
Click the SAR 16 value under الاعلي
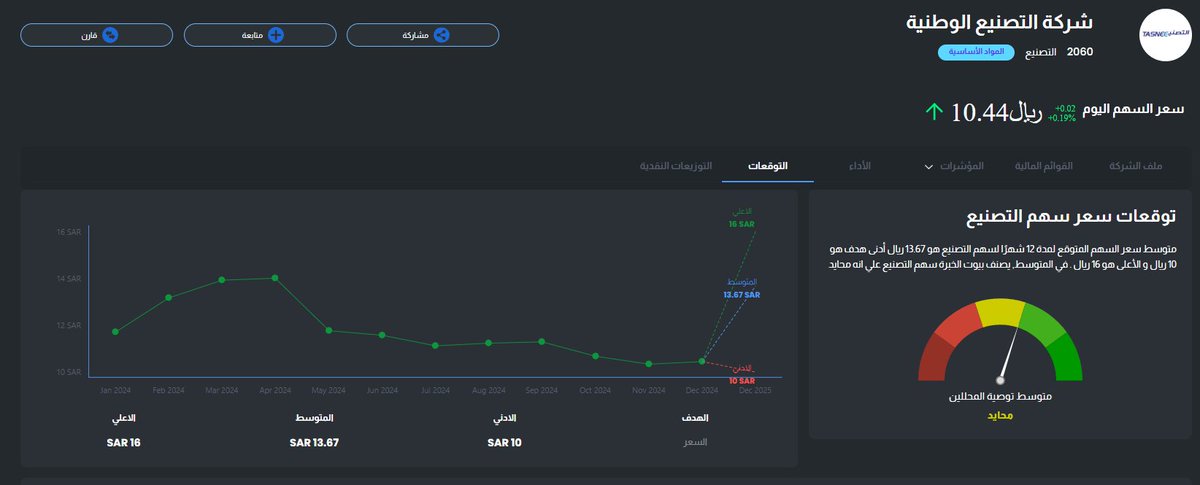tap(124, 442)
